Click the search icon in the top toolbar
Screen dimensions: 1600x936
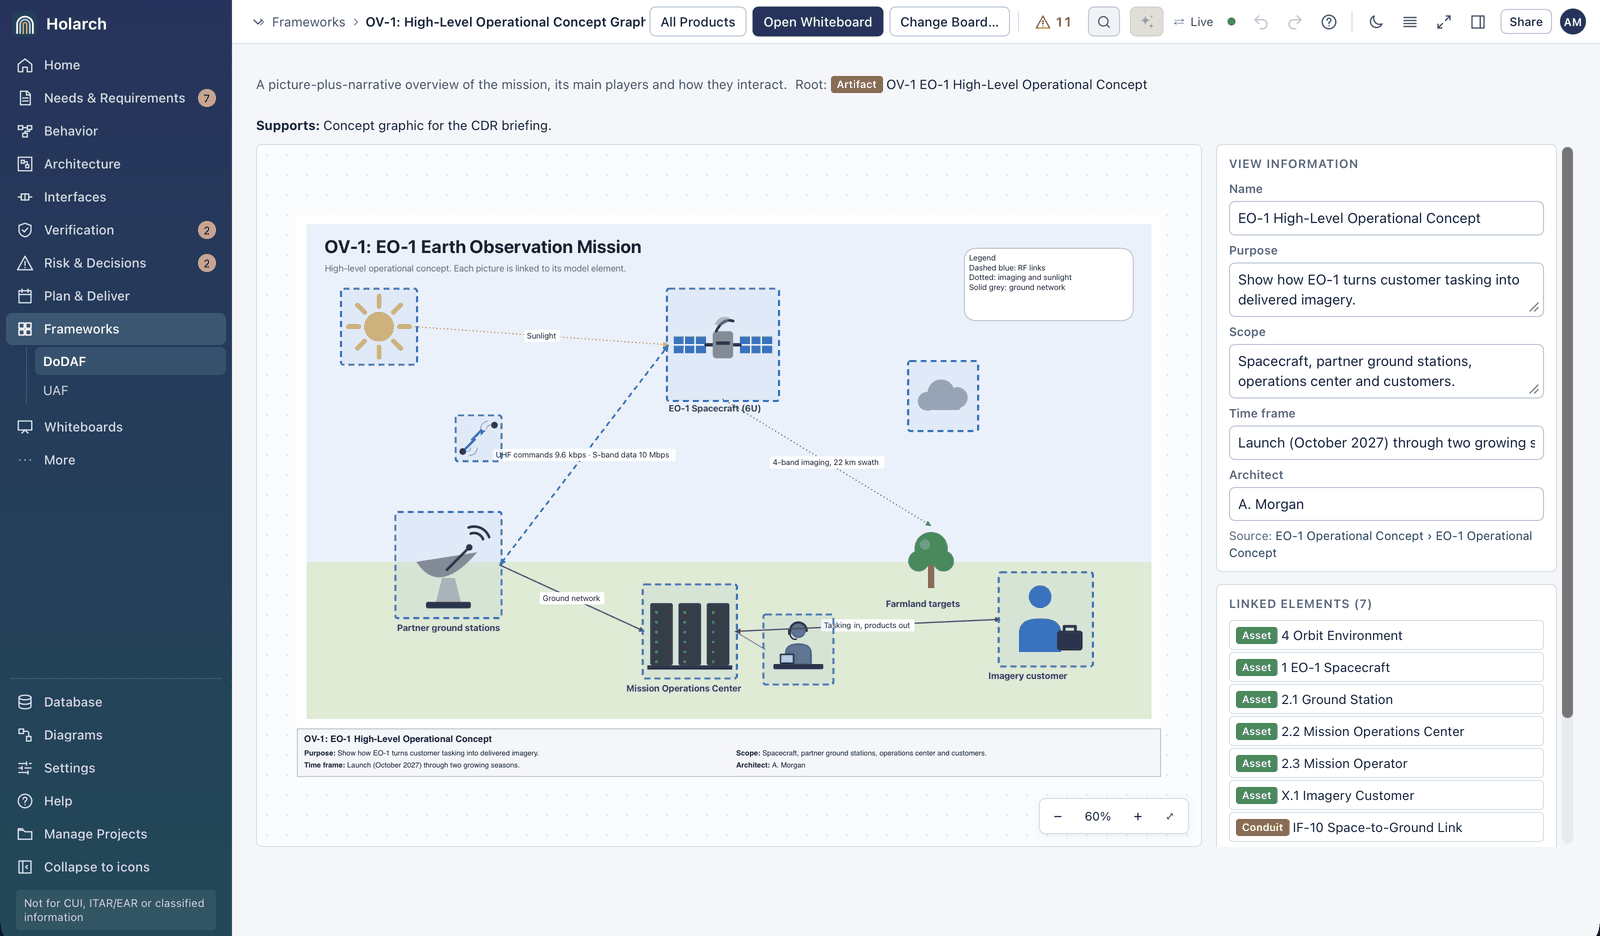[x=1104, y=22]
